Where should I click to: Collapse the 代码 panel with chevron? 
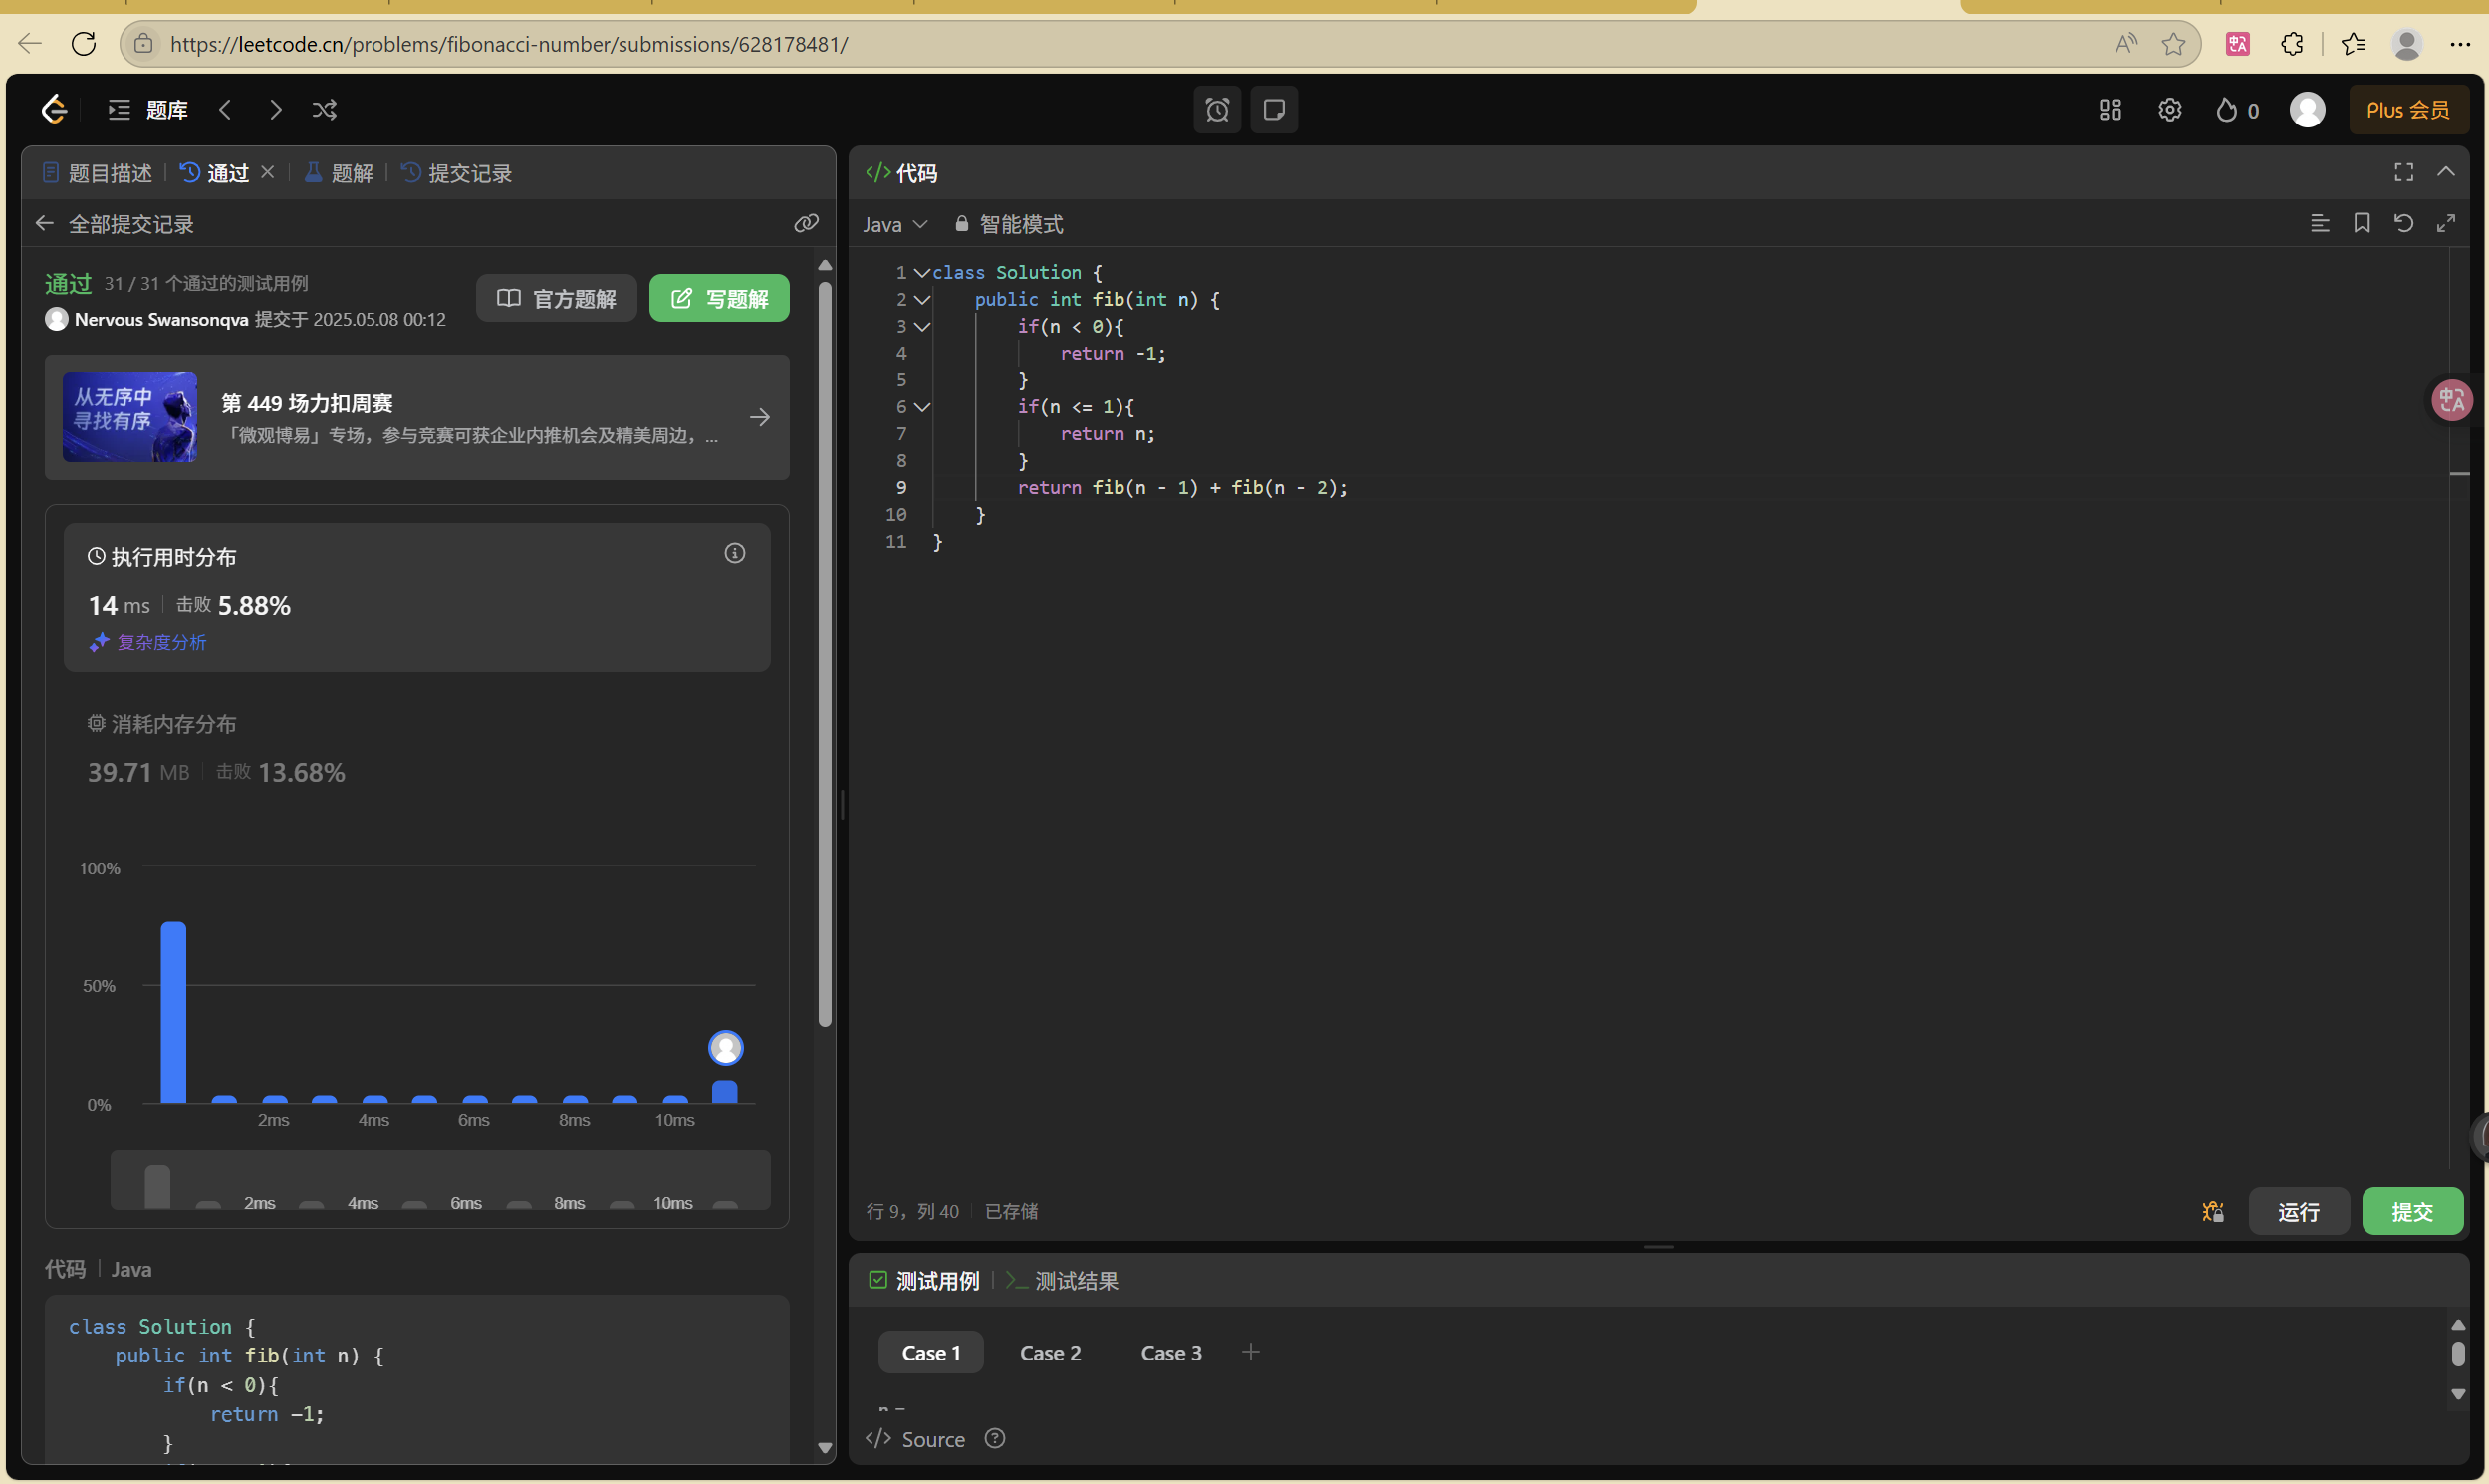pos(2446,173)
